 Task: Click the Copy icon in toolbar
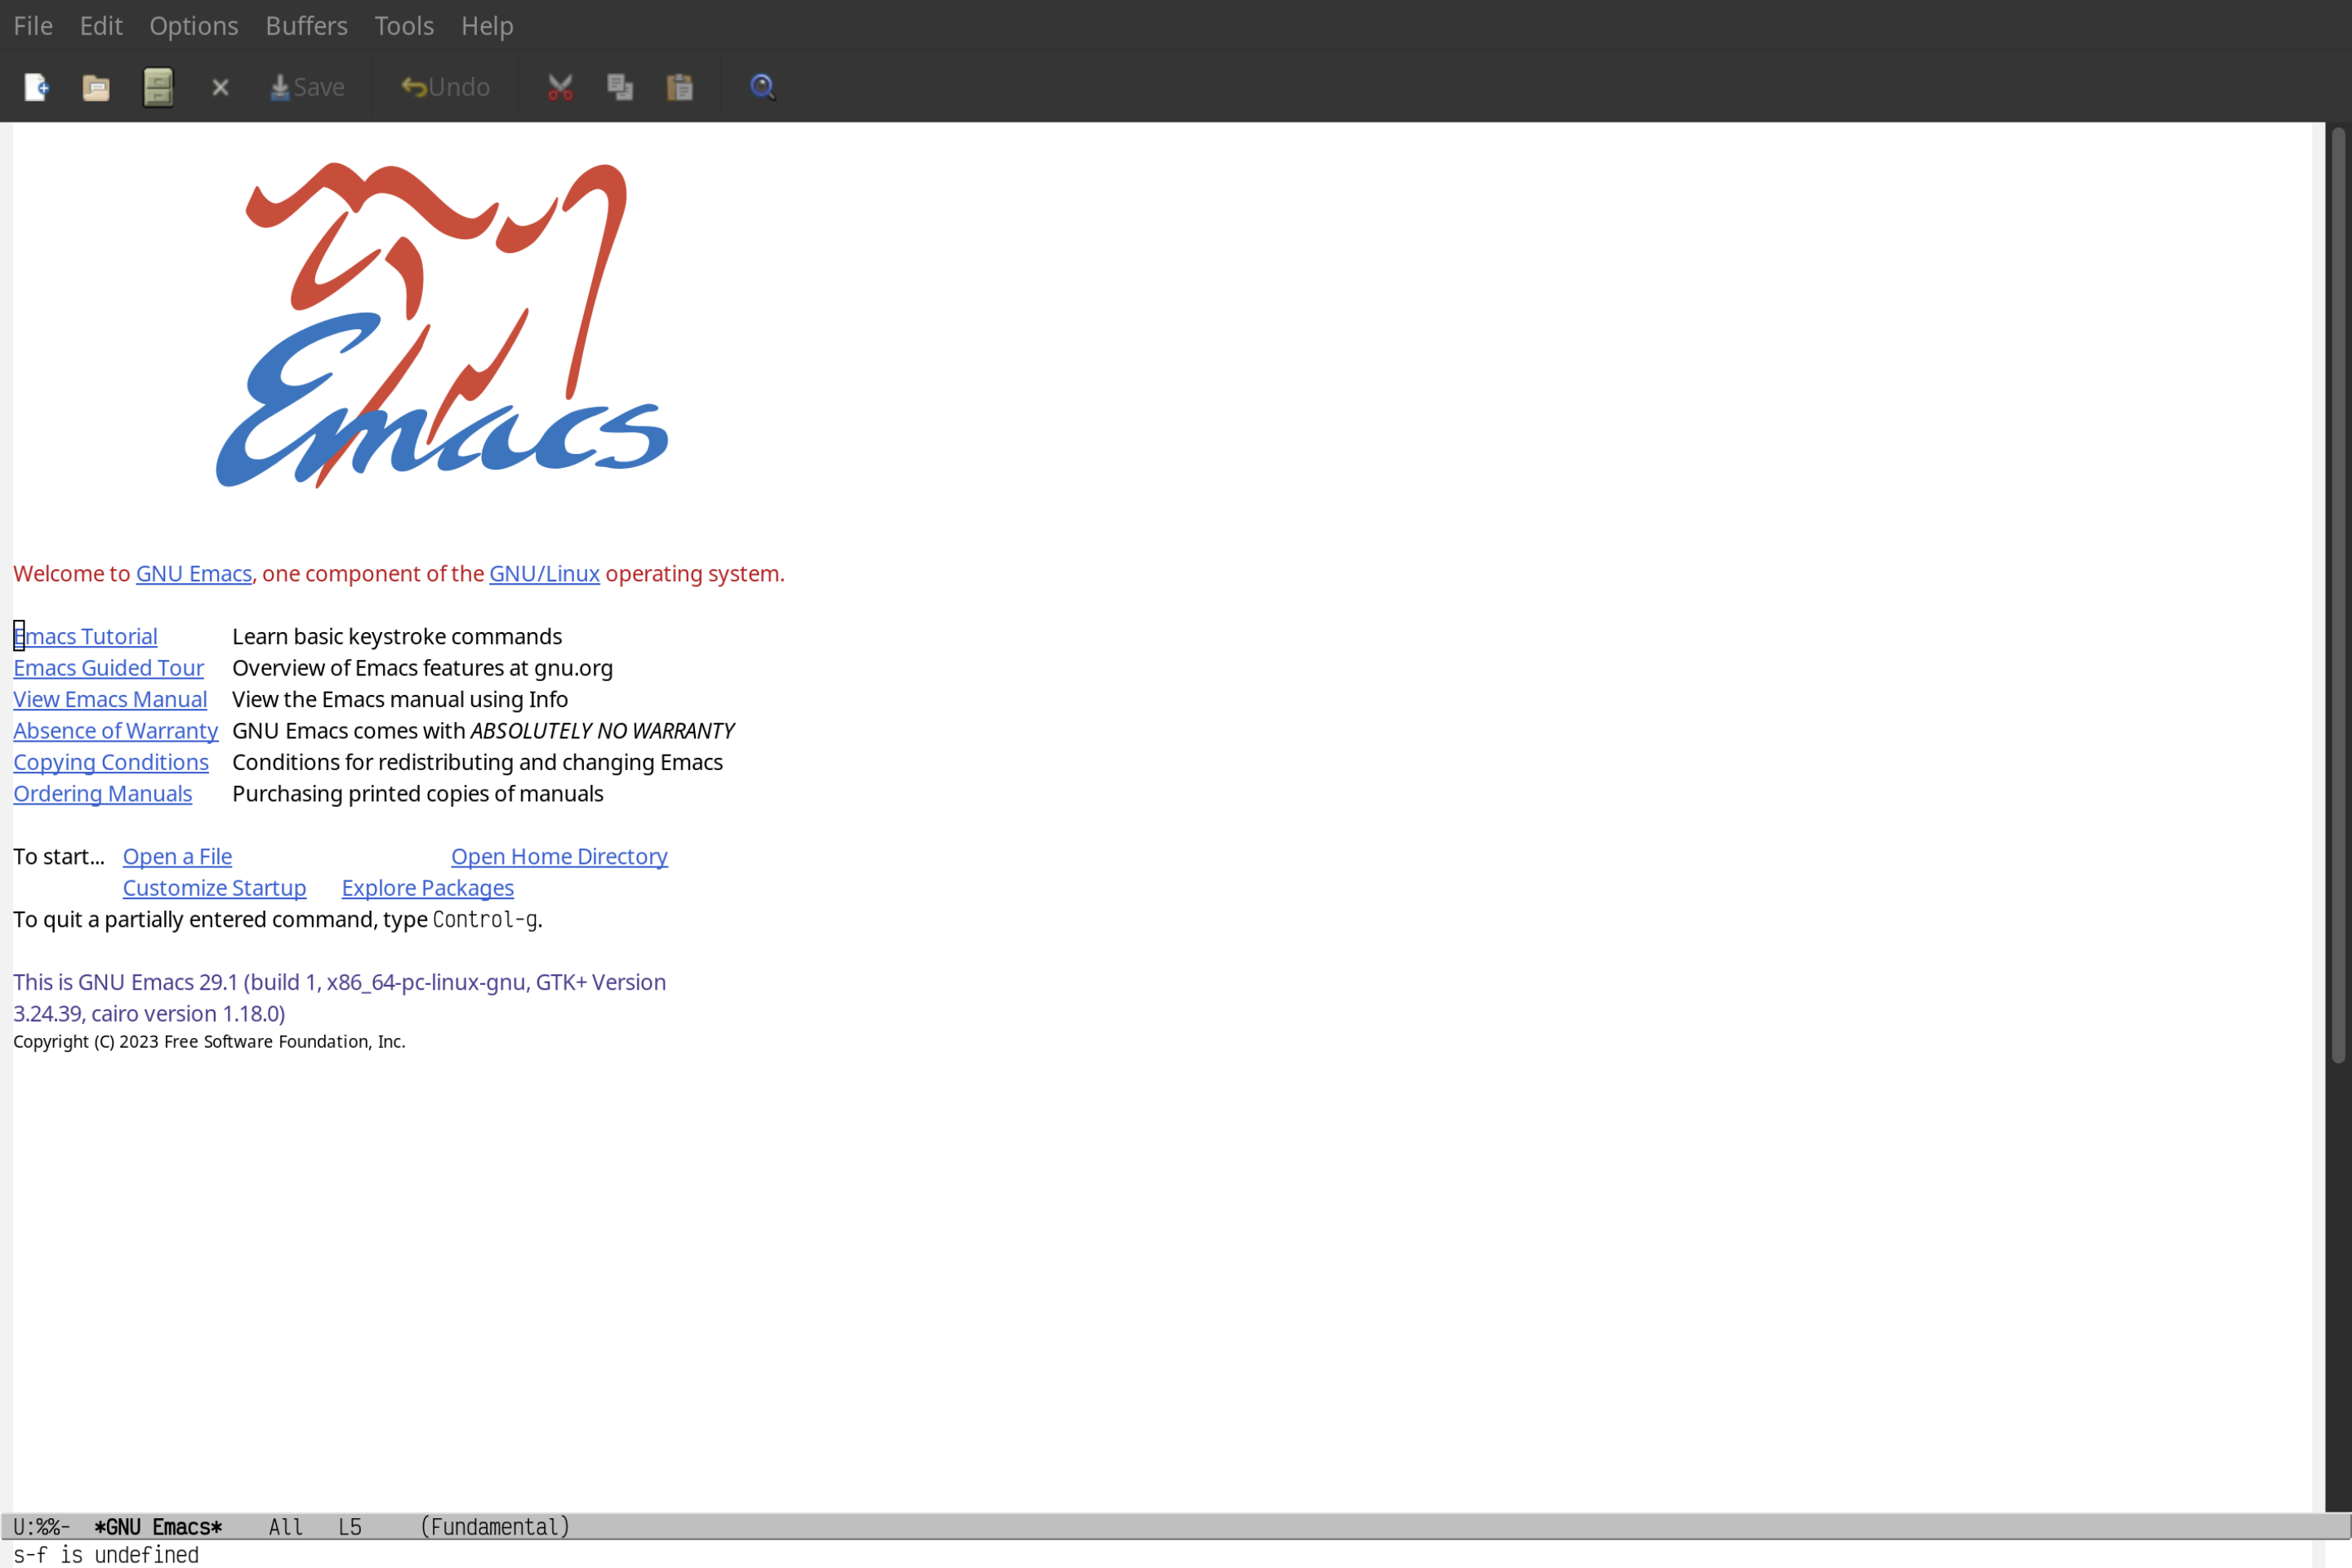coord(620,86)
